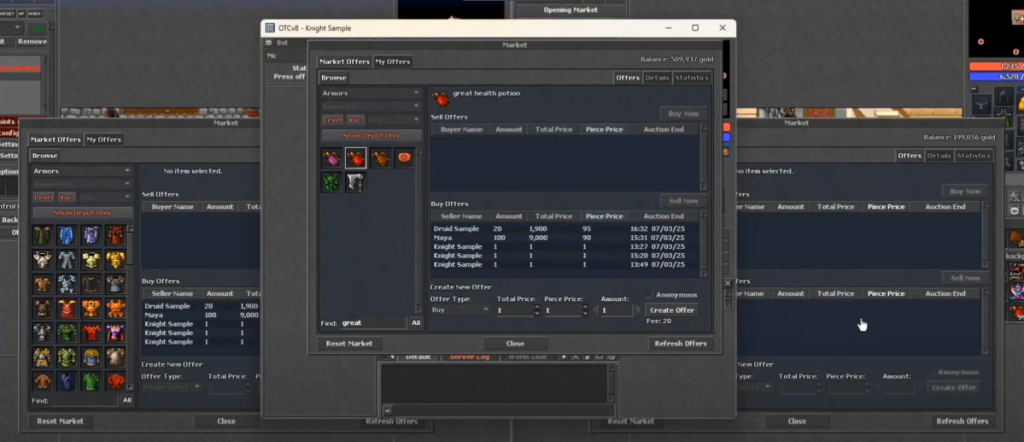Toggle the Voc. filter in left Market window

pos(67,197)
